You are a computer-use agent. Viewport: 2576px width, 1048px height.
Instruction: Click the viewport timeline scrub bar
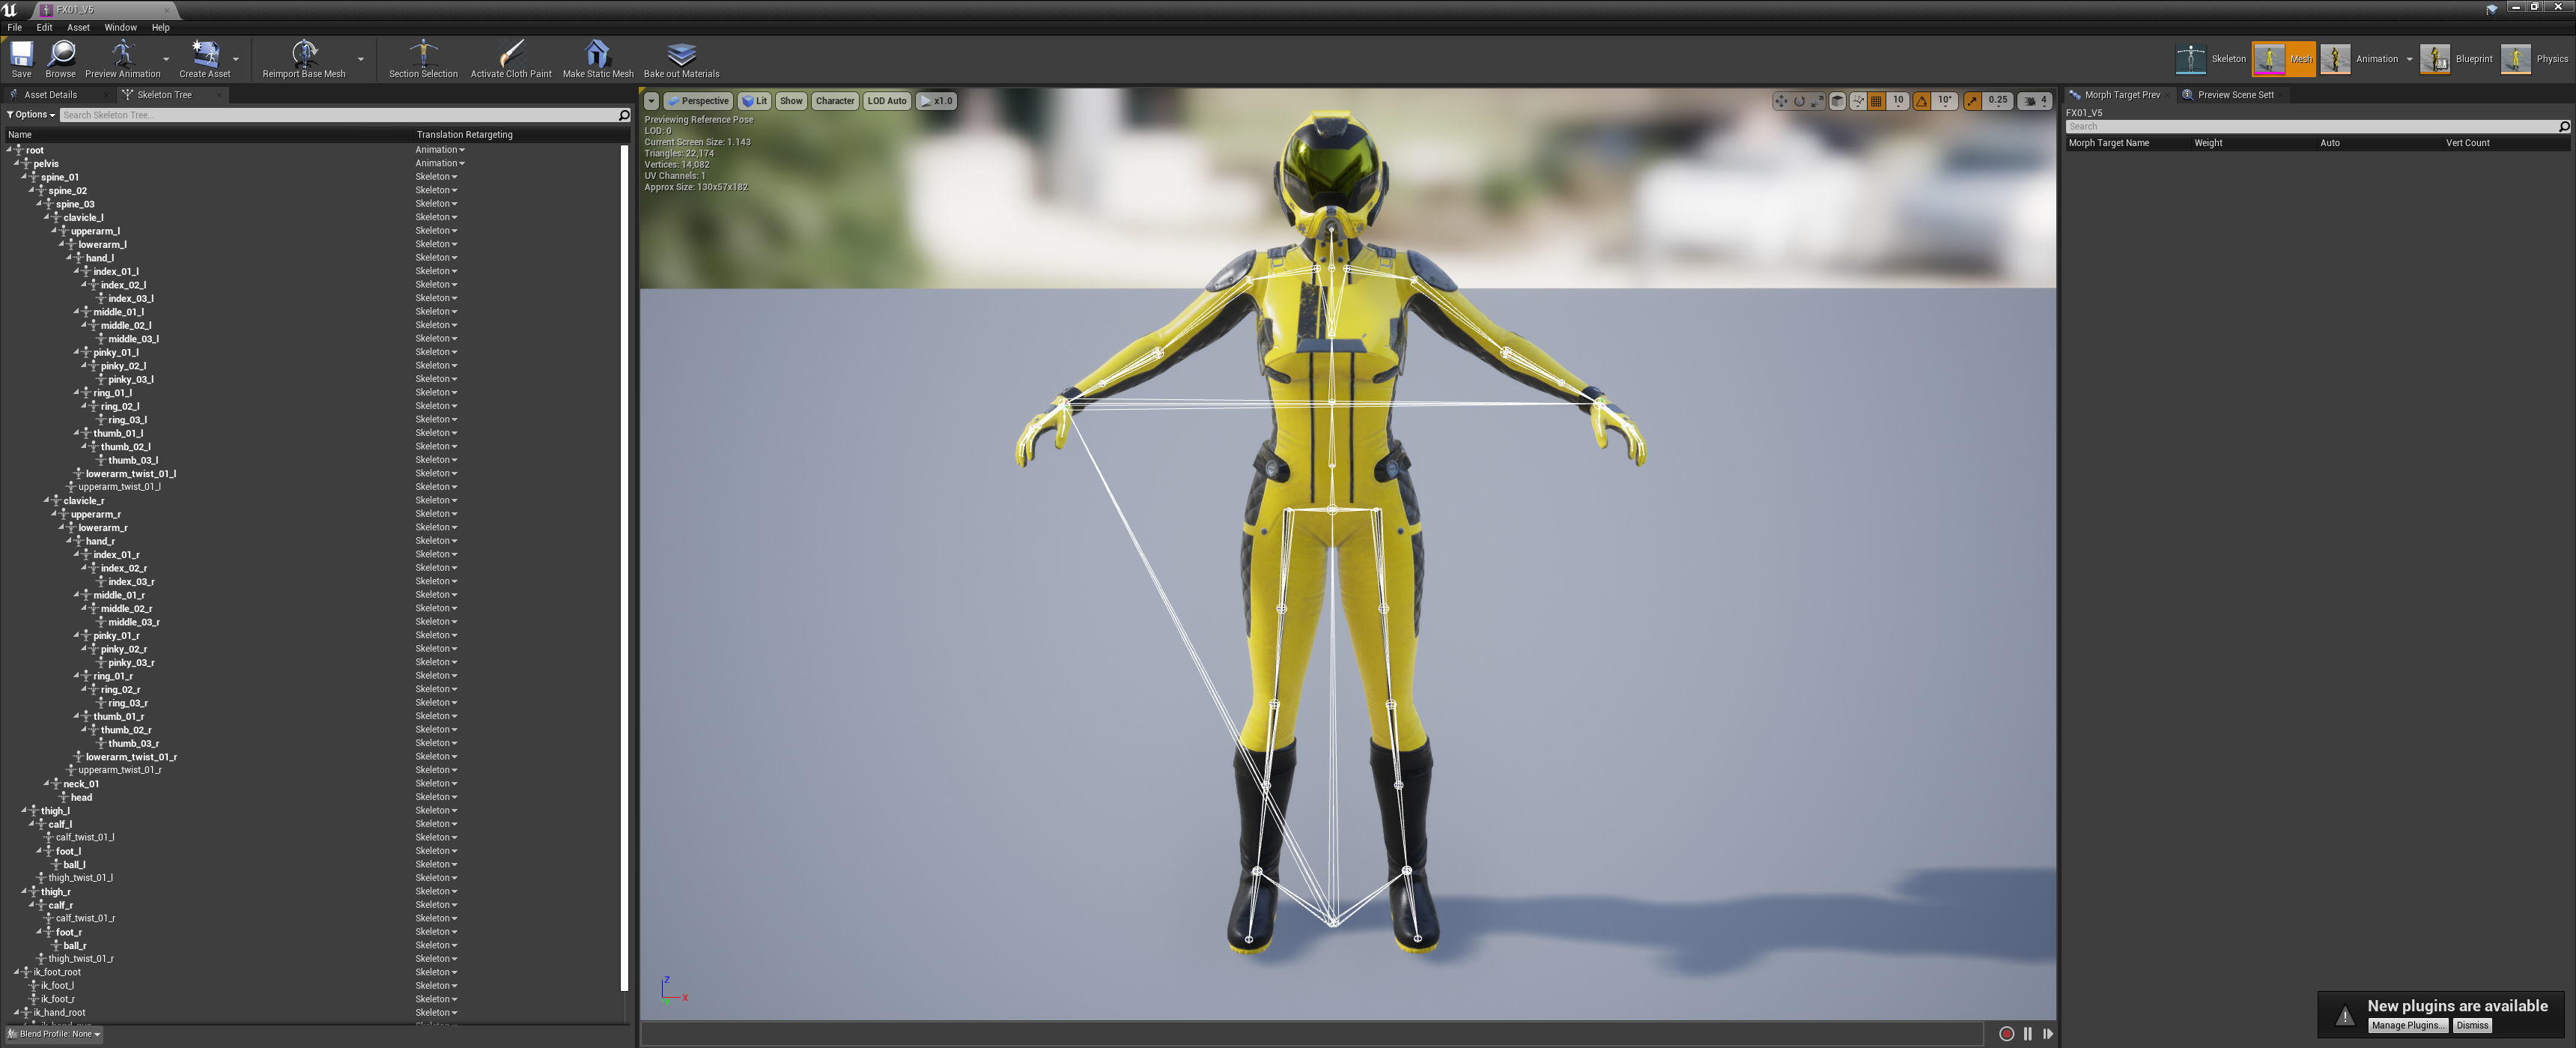click(1310, 1034)
